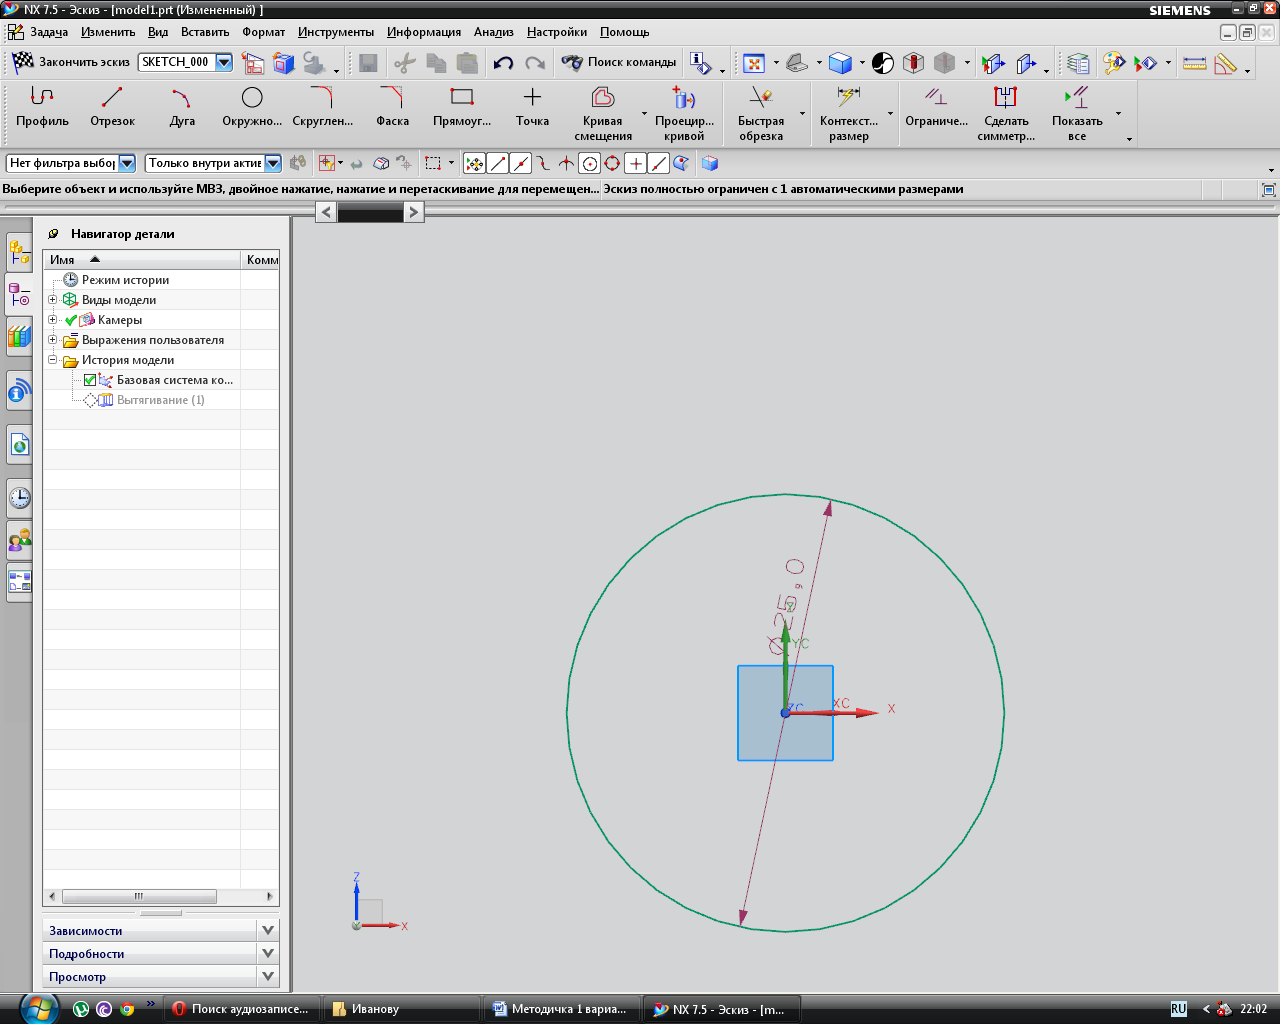Image resolution: width=1280 pixels, height=1024 pixels.
Task: Click the RU language indicator in tray
Action: [x=1178, y=1009]
